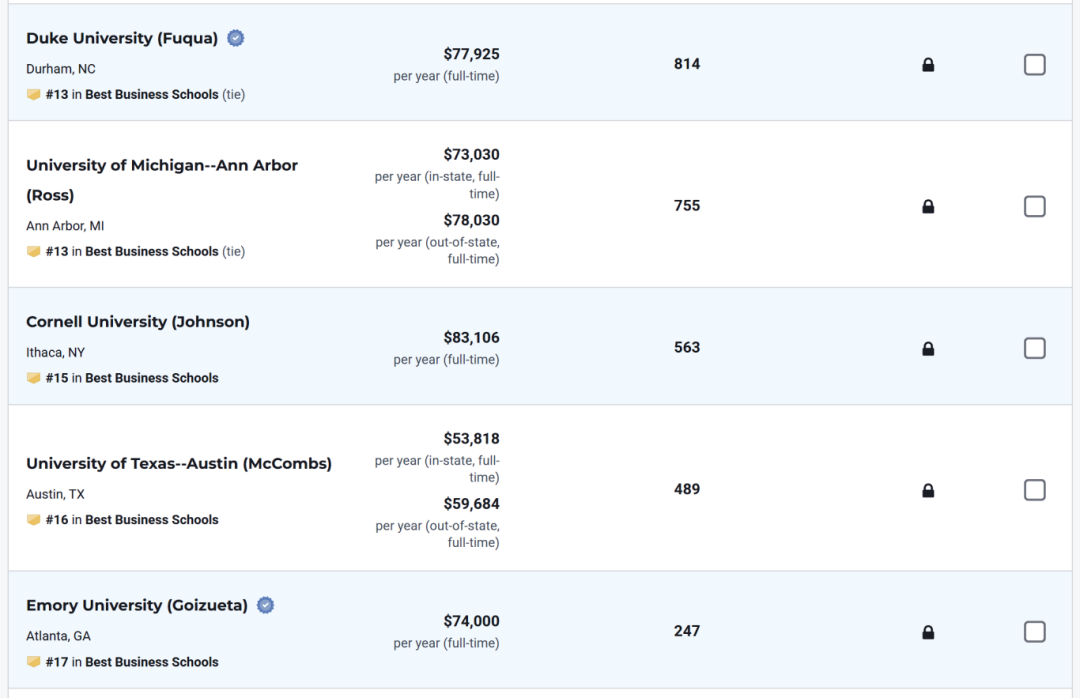Go to Cornell University (Johnson) profile
Screen dimensions: 1080x698
(138, 322)
